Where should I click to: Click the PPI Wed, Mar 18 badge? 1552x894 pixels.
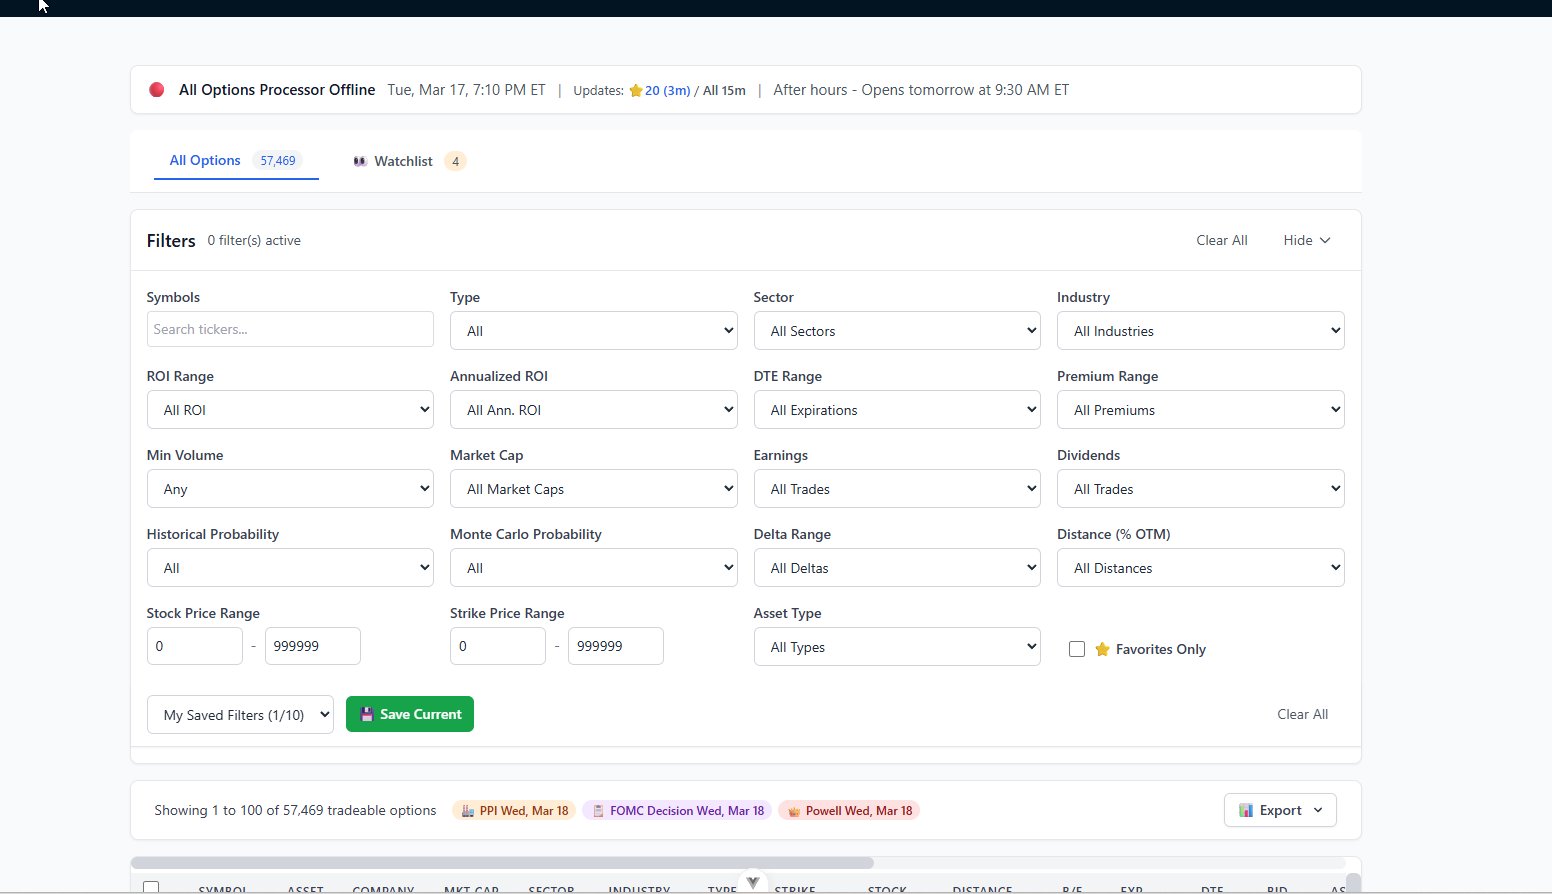point(514,811)
